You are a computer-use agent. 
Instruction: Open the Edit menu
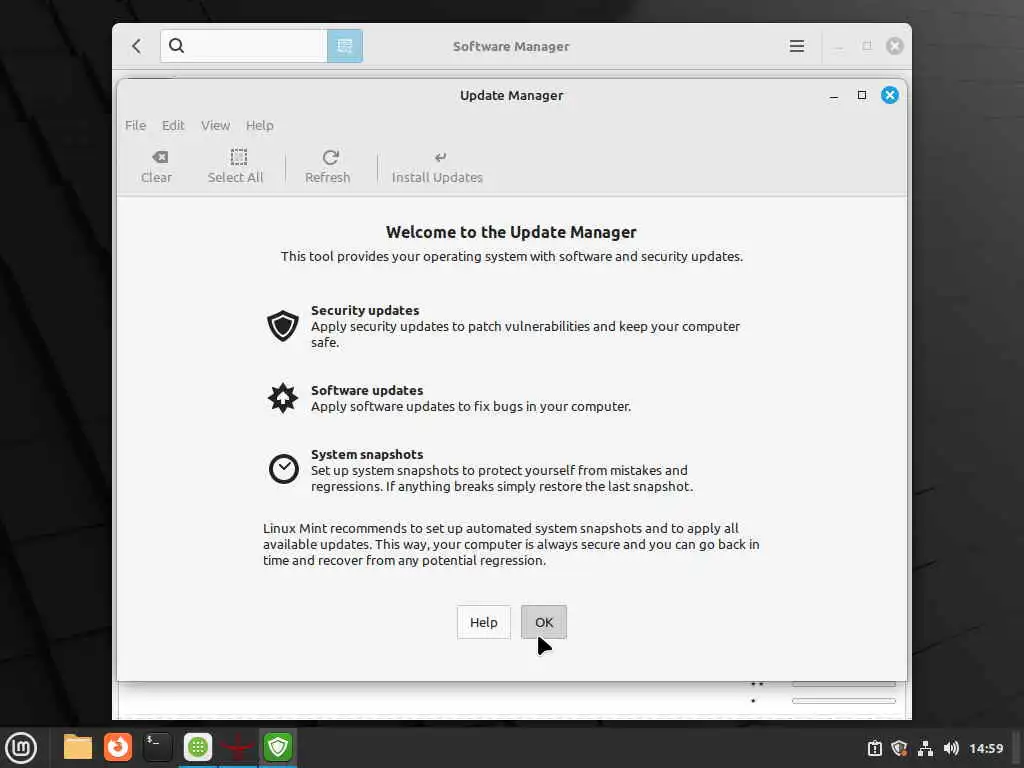click(173, 125)
